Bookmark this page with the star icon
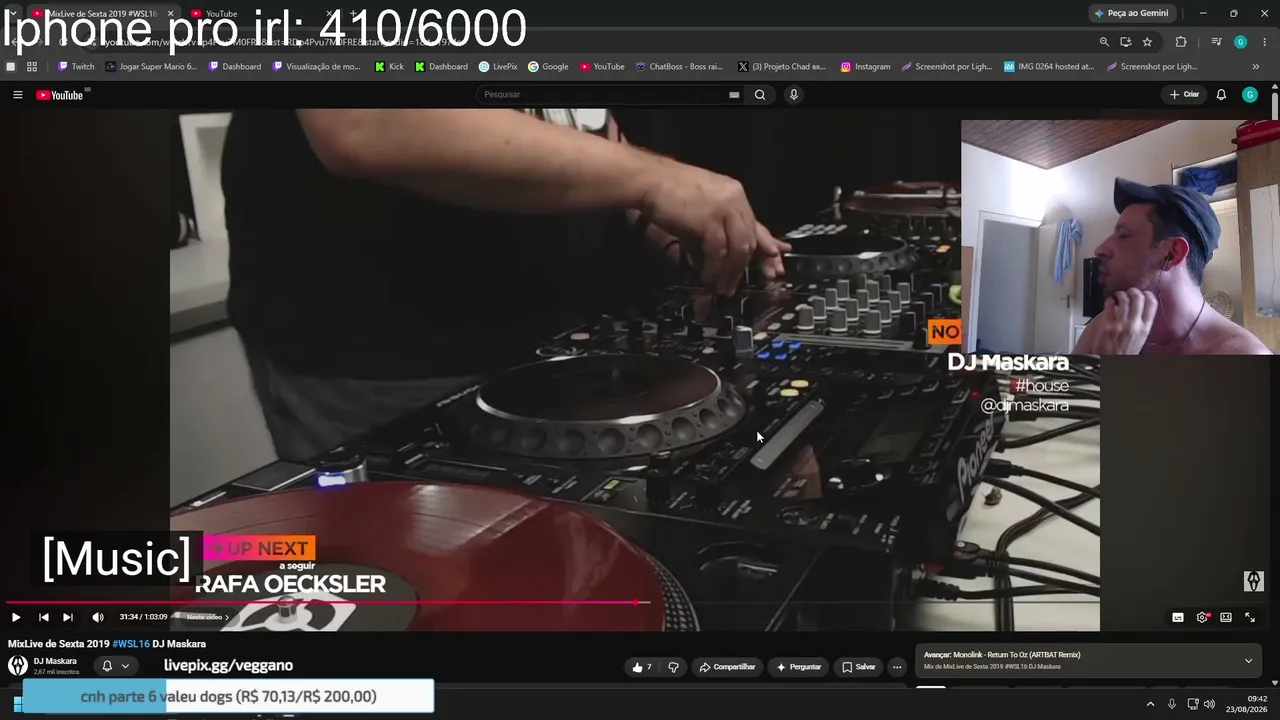This screenshot has width=1280, height=720. tap(1147, 42)
